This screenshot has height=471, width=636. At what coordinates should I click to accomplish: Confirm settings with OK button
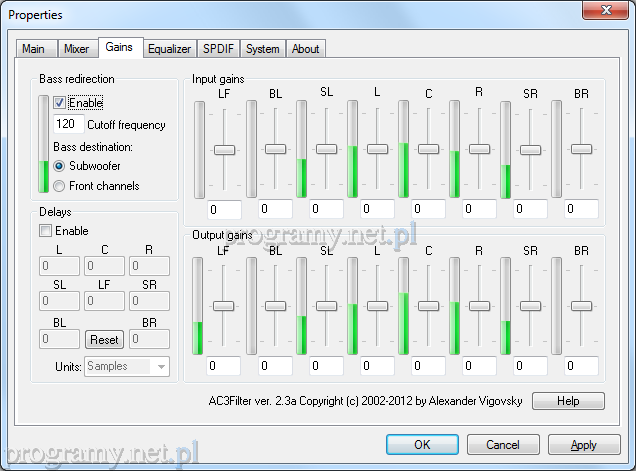click(x=422, y=445)
